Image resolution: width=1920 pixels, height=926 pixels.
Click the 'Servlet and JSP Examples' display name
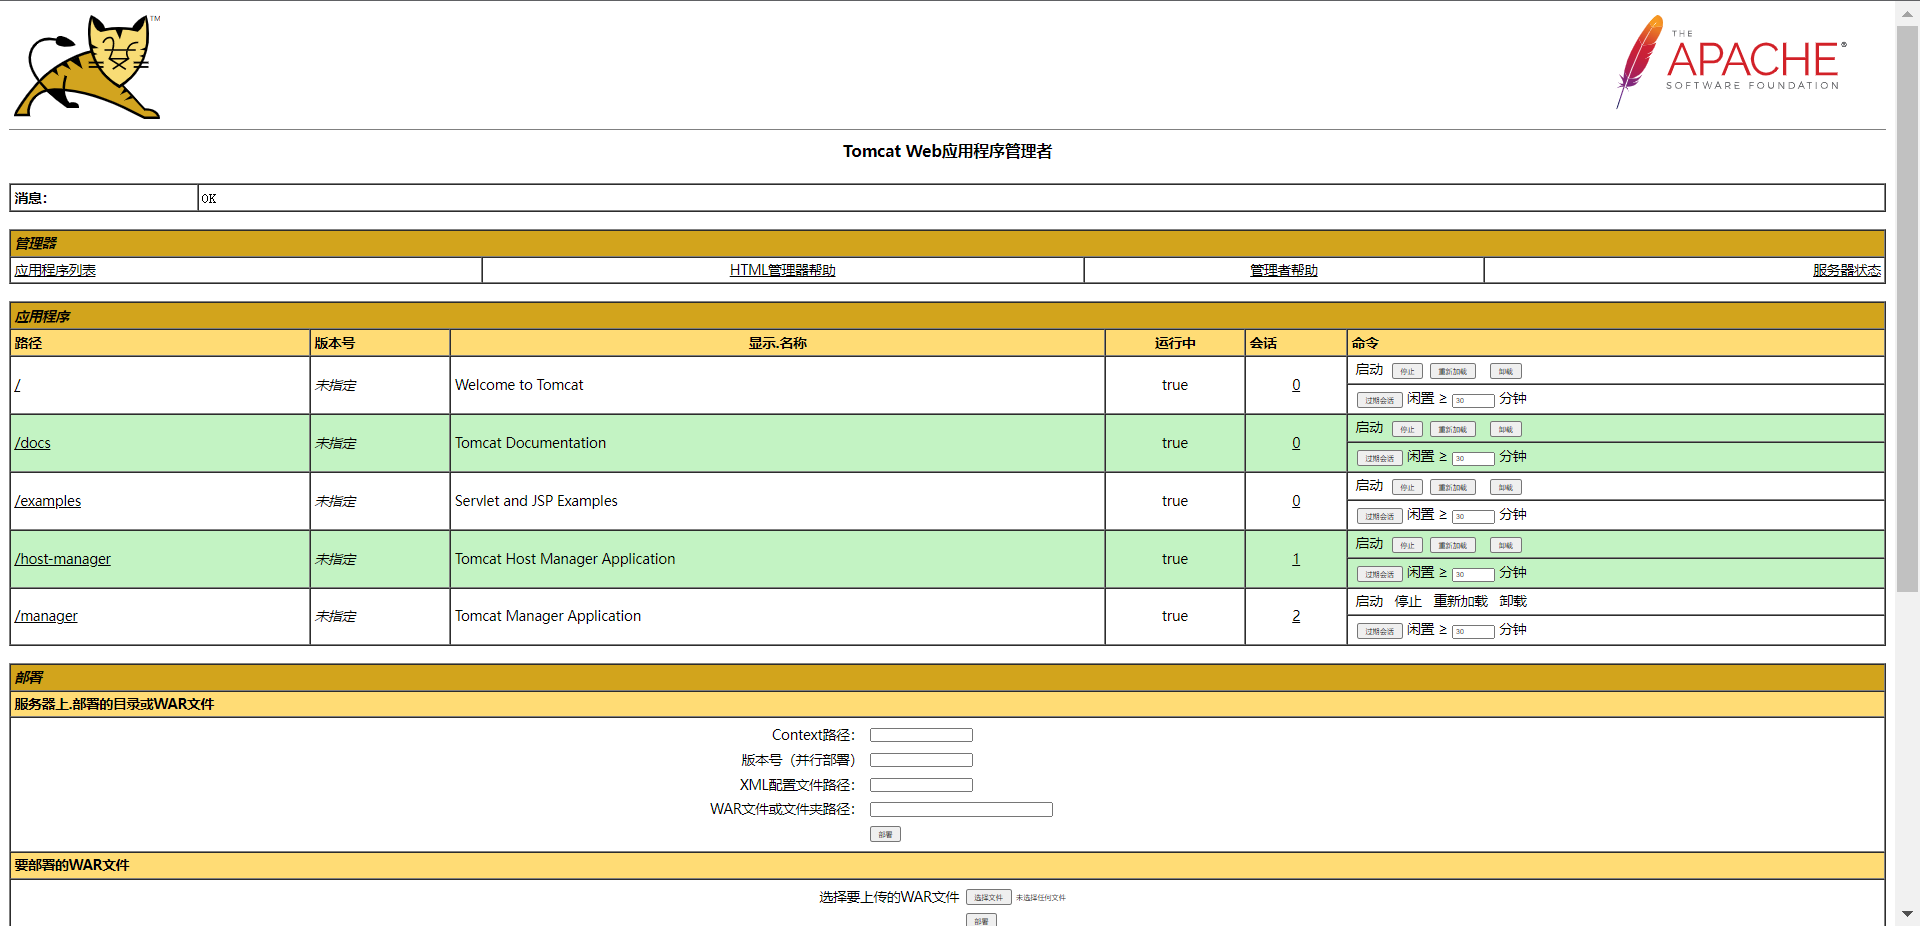pos(536,501)
